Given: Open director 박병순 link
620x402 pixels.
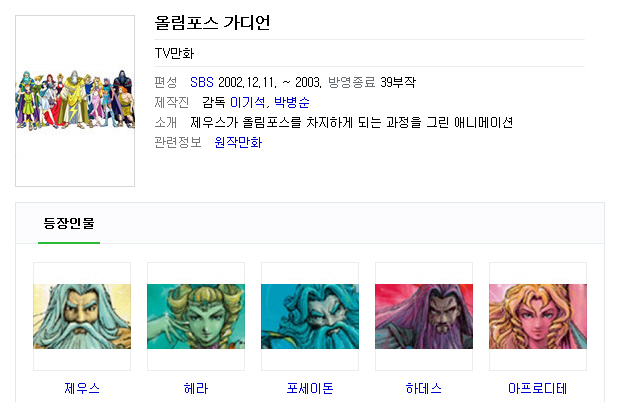Looking at the screenshot, I should click(x=291, y=102).
